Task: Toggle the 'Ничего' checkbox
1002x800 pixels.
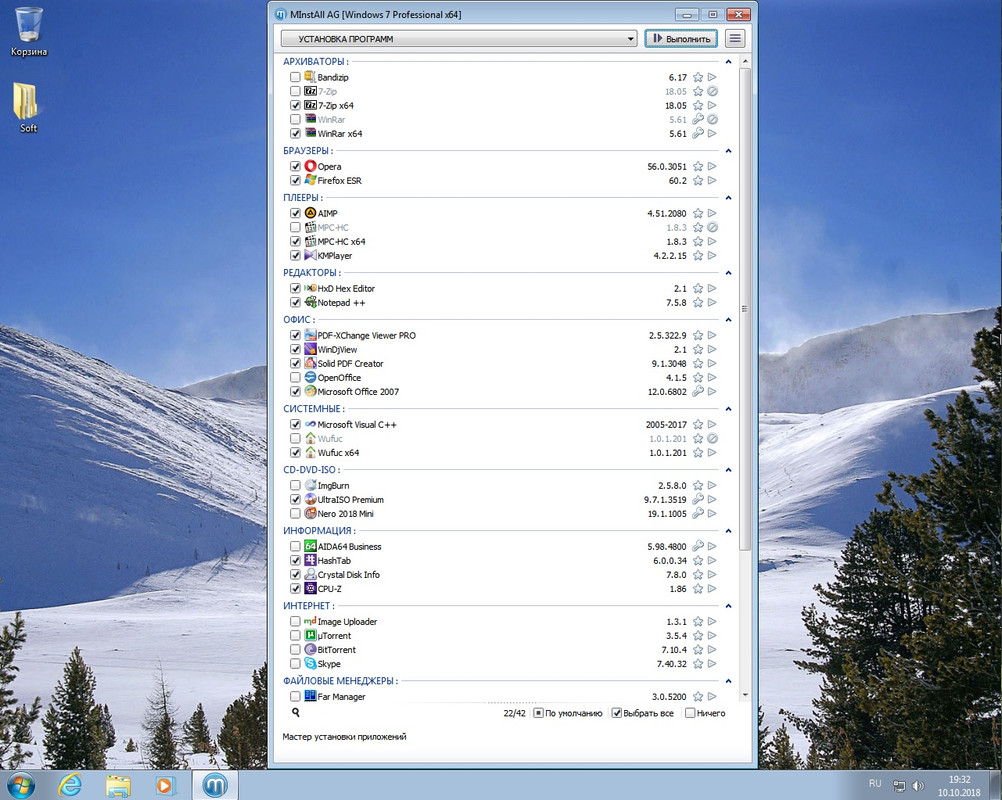Action: pyautogui.click(x=690, y=713)
